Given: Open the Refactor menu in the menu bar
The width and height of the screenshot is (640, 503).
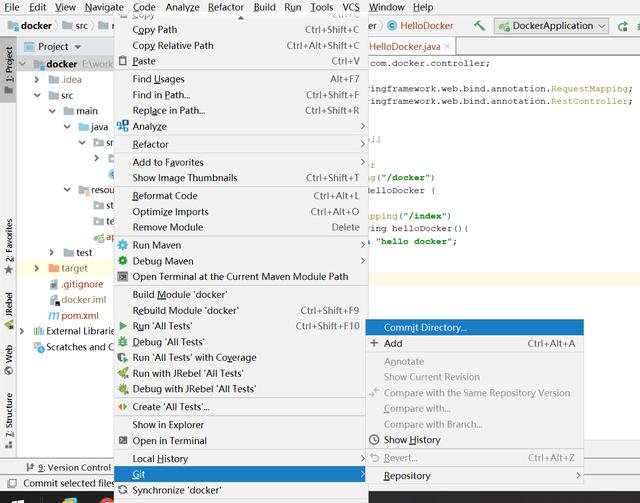Looking at the screenshot, I should pos(225,7).
